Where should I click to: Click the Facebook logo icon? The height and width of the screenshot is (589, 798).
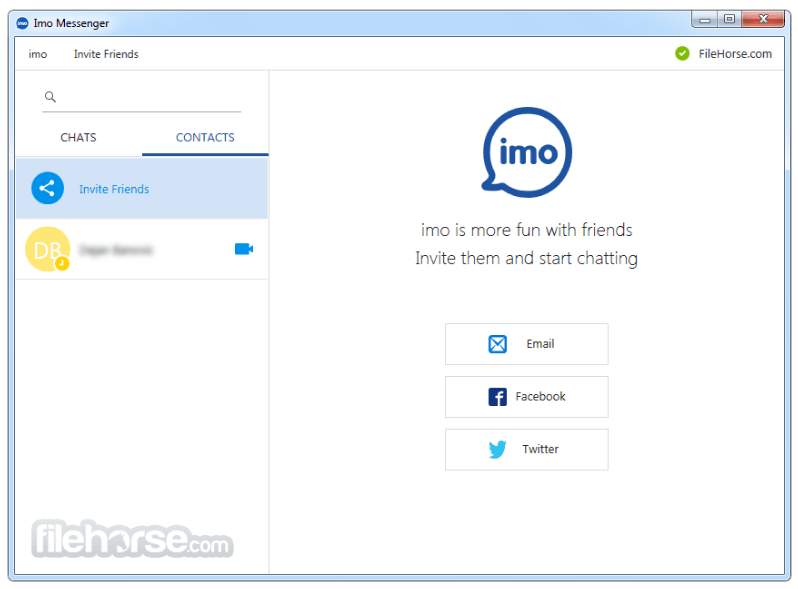(x=497, y=397)
